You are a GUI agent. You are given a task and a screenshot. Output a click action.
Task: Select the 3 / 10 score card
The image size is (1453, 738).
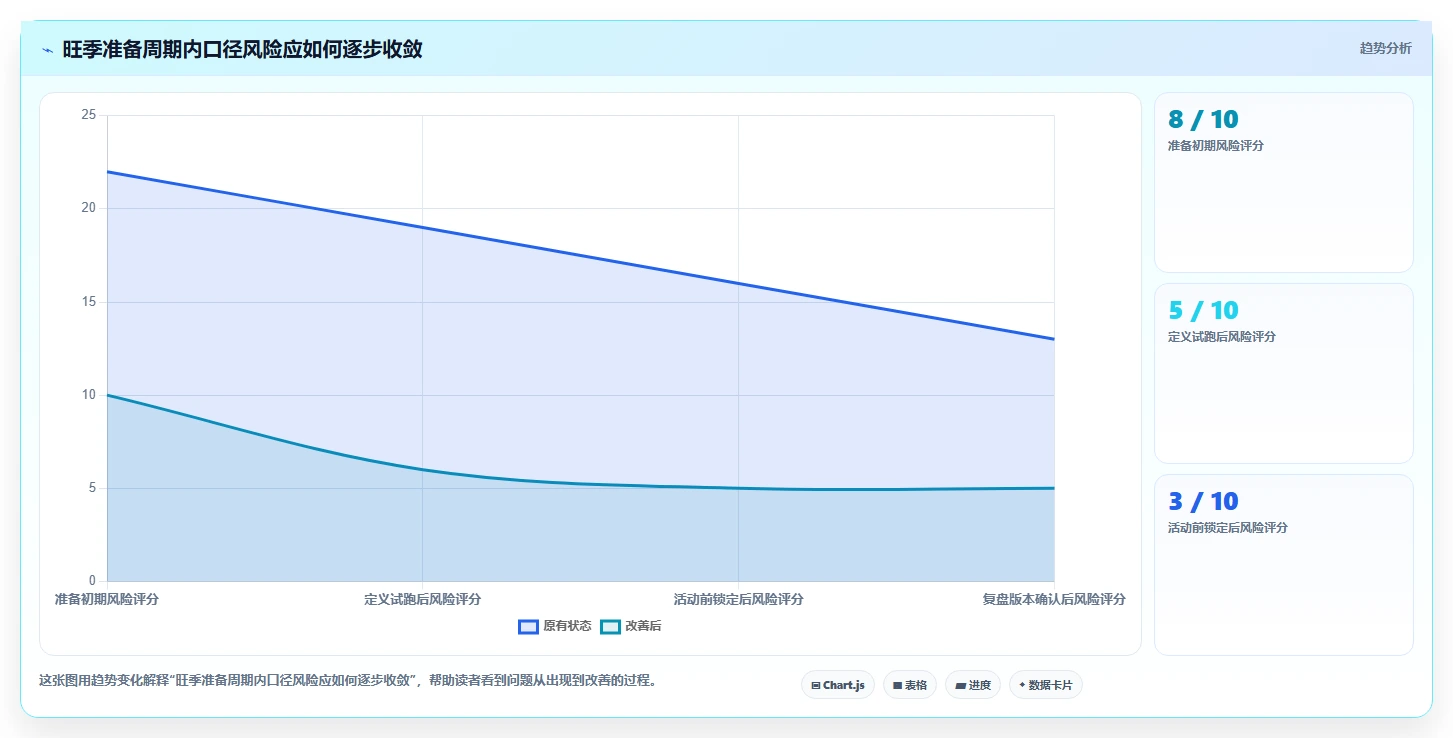1284,564
